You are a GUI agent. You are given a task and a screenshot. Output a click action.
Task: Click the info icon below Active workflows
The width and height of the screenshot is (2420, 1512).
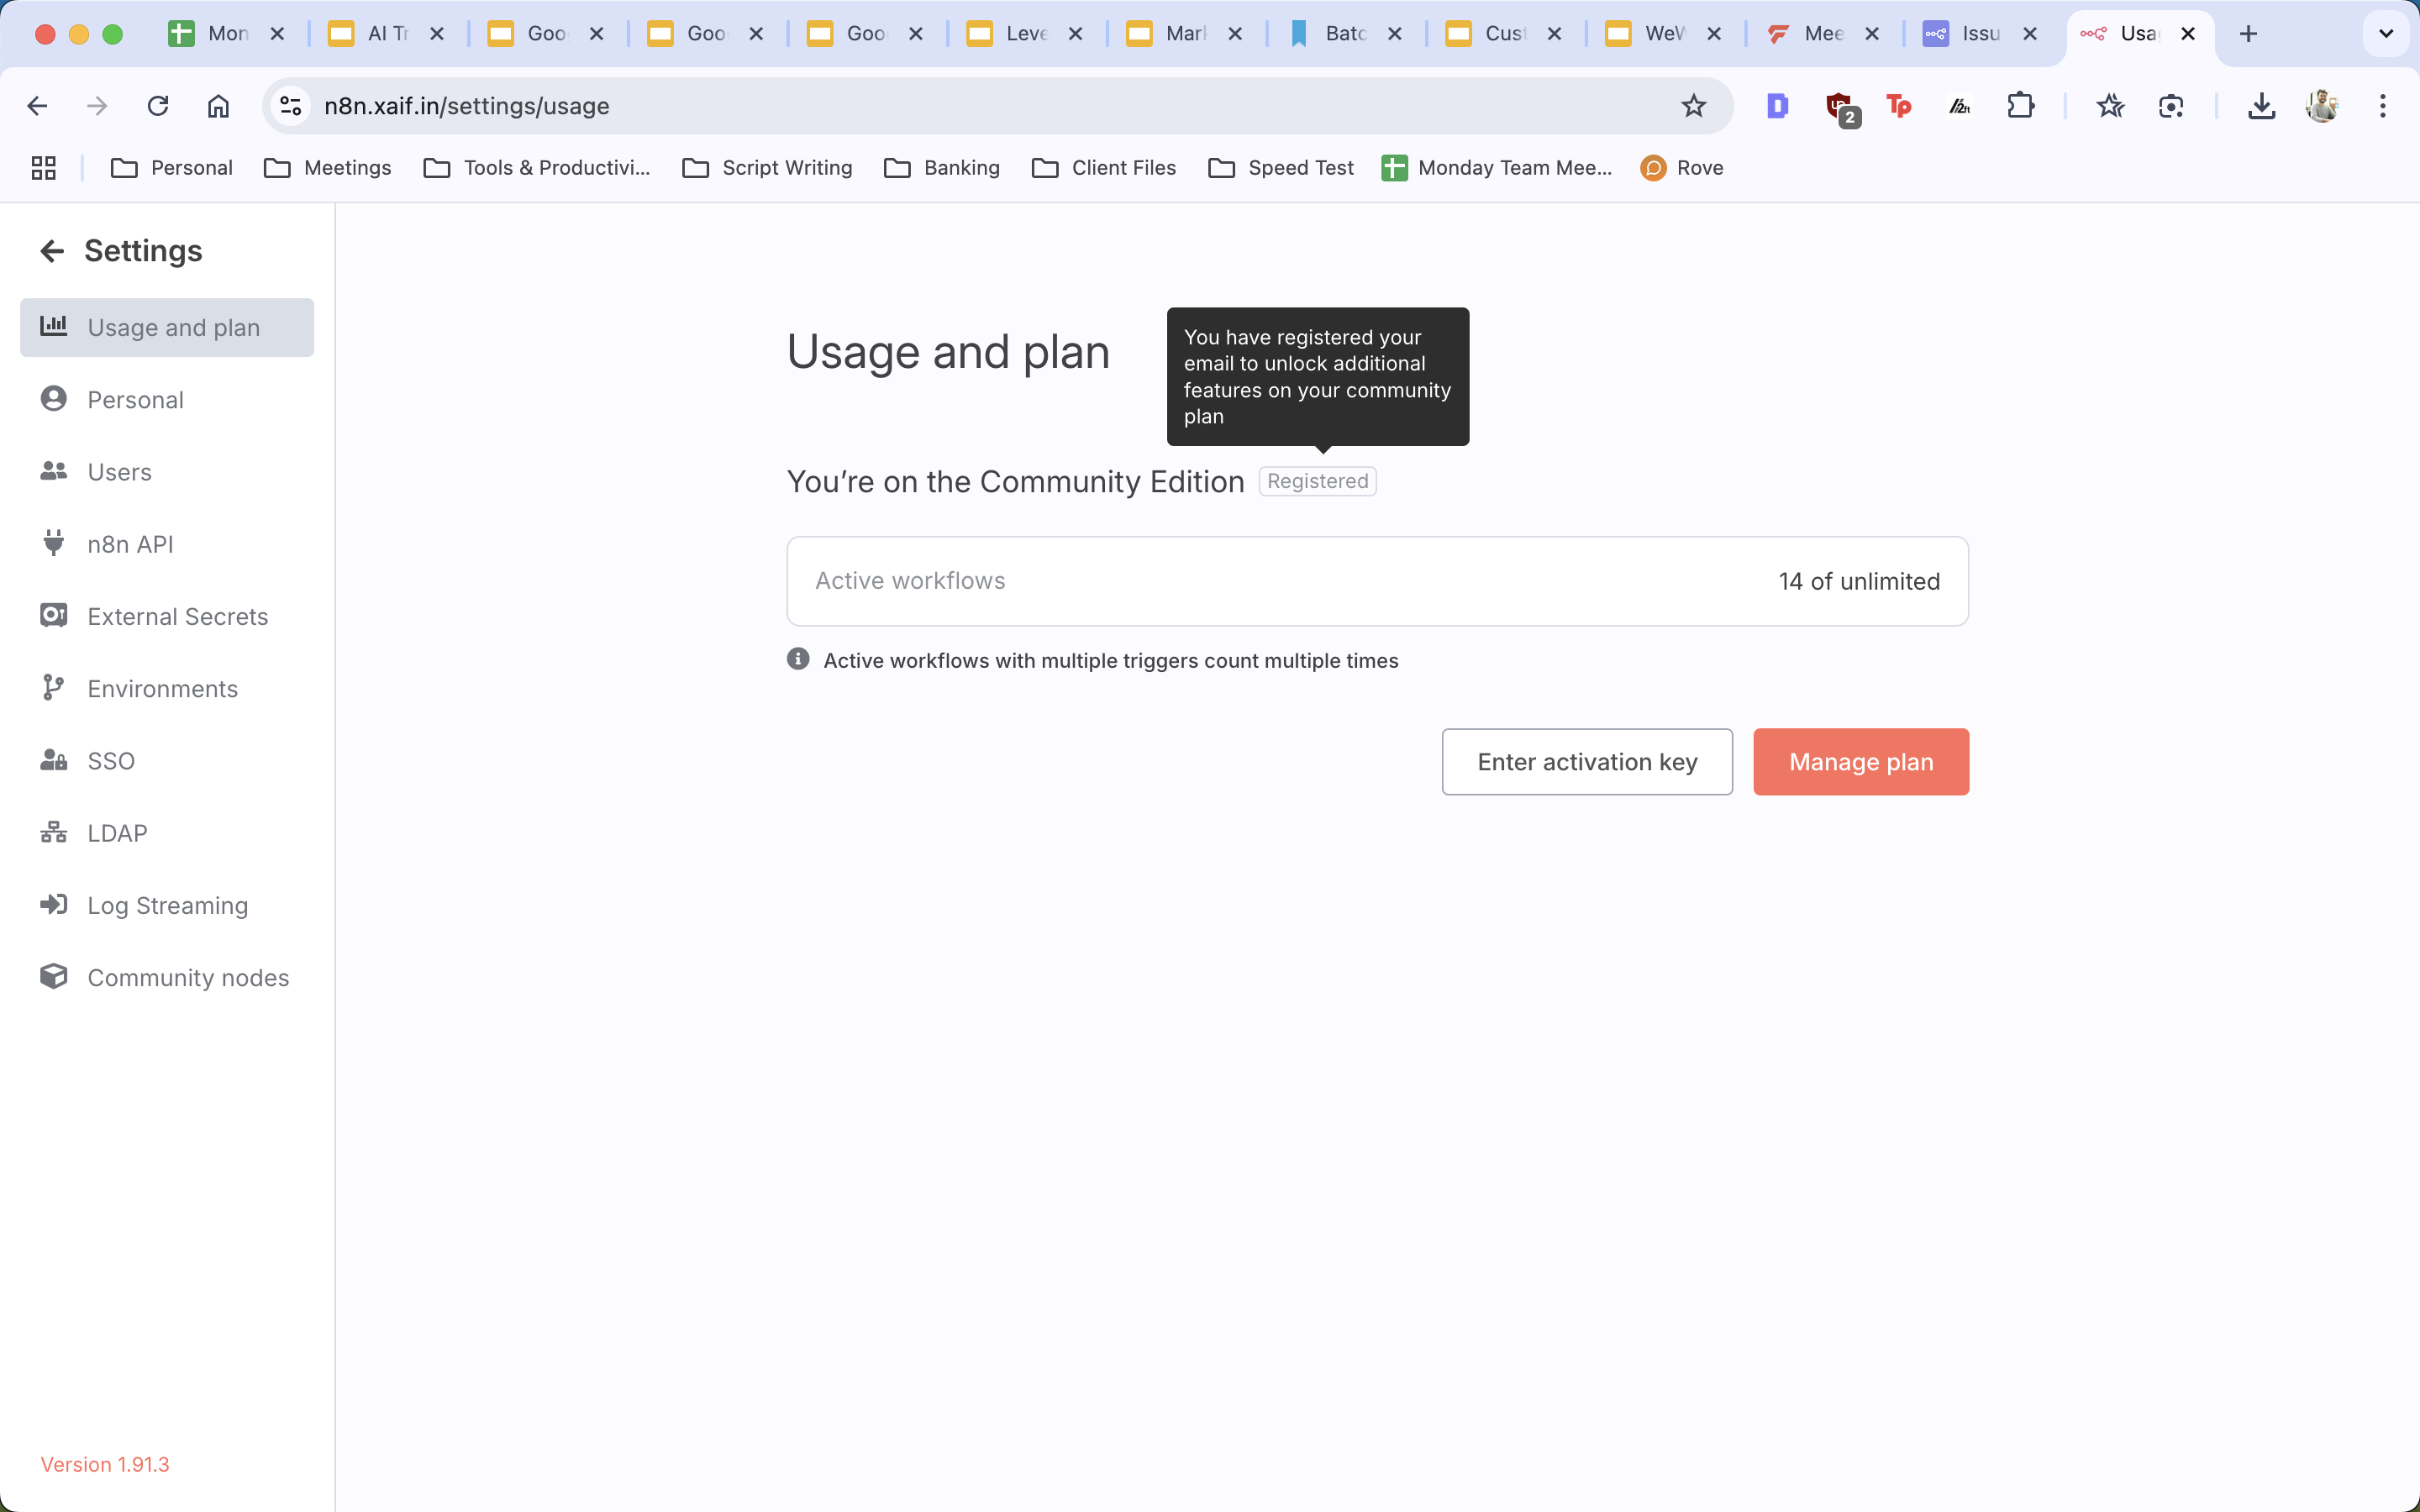click(x=798, y=659)
